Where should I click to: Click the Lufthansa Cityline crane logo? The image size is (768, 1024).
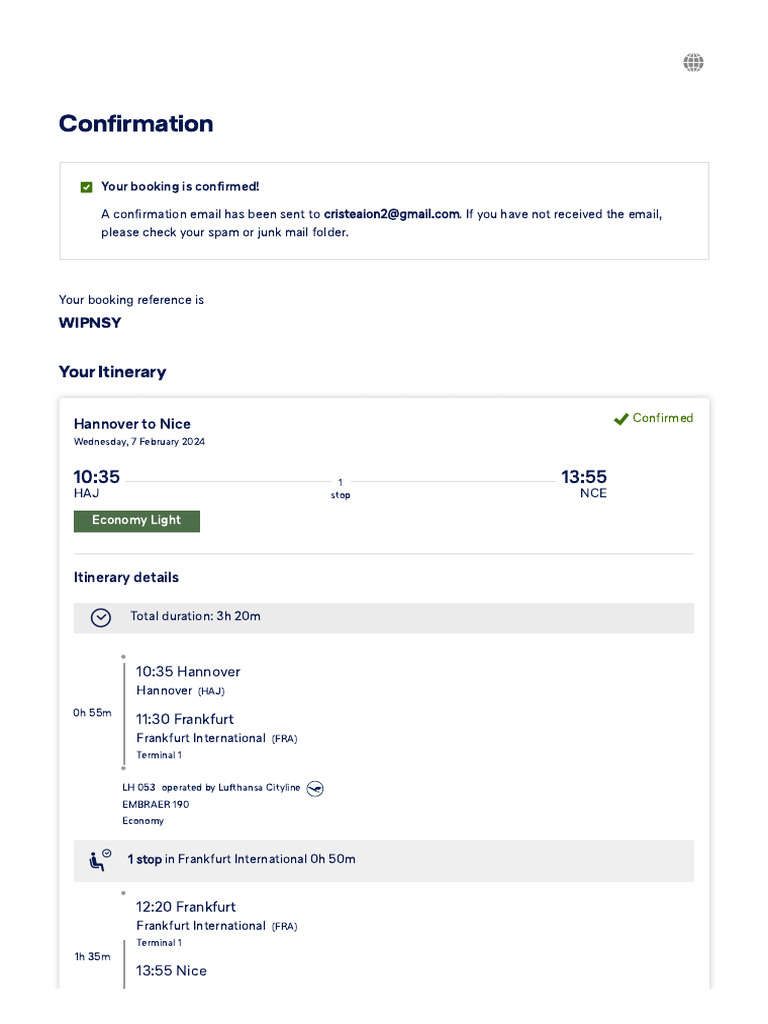point(315,788)
